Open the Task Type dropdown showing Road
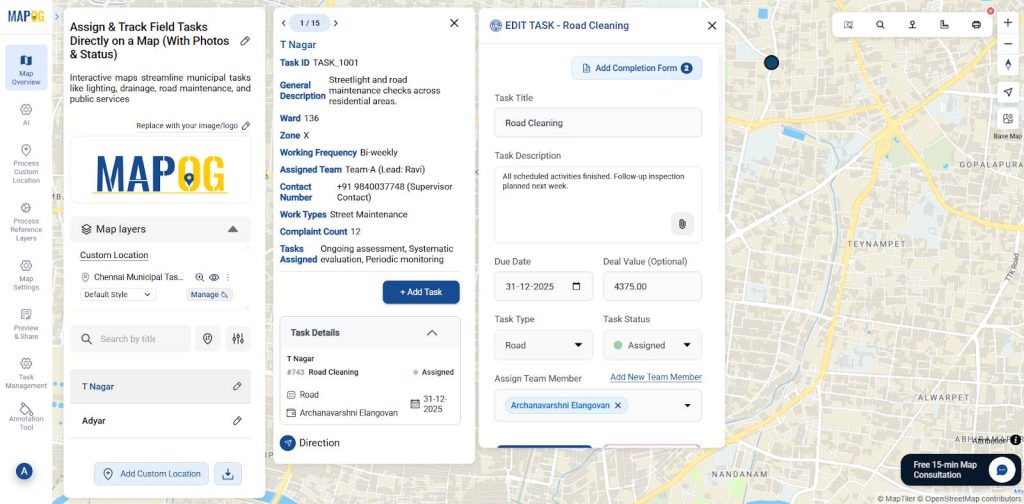 click(x=543, y=345)
